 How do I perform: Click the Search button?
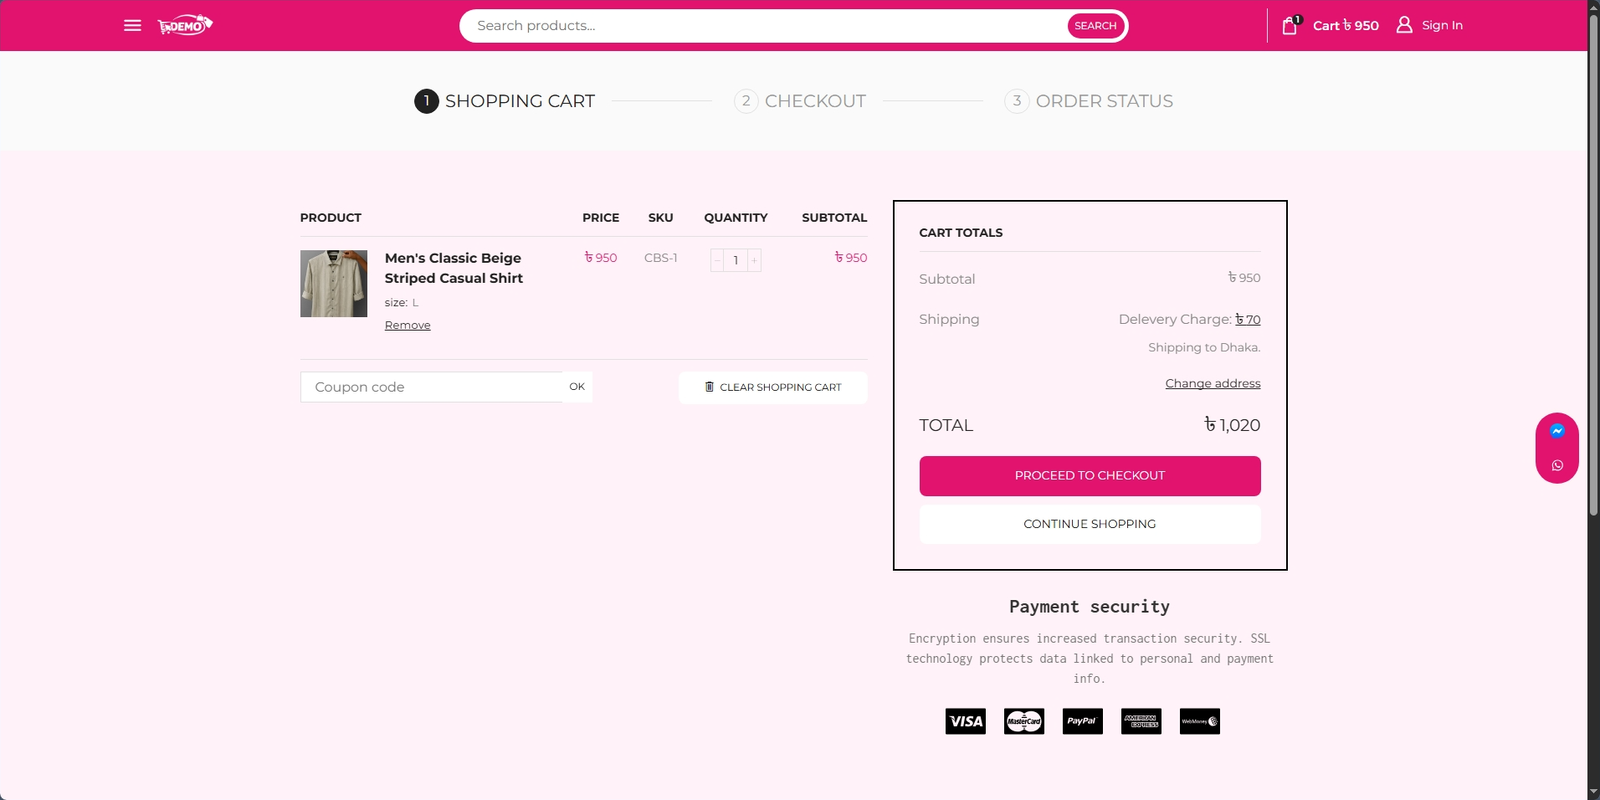(x=1095, y=26)
